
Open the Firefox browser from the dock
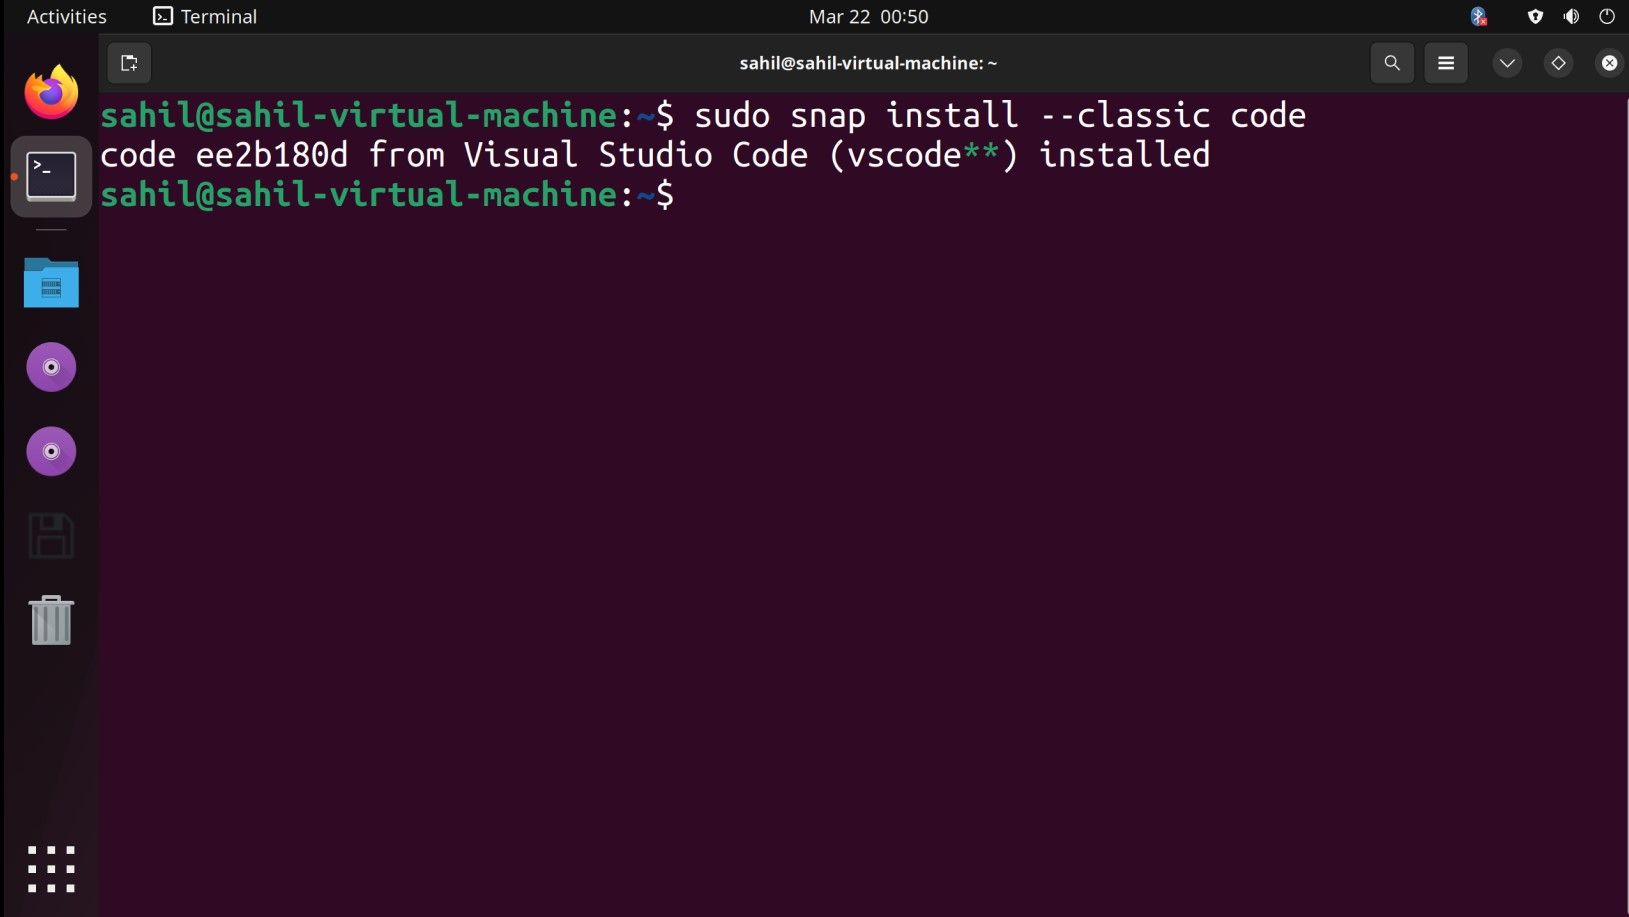pyautogui.click(x=50, y=91)
